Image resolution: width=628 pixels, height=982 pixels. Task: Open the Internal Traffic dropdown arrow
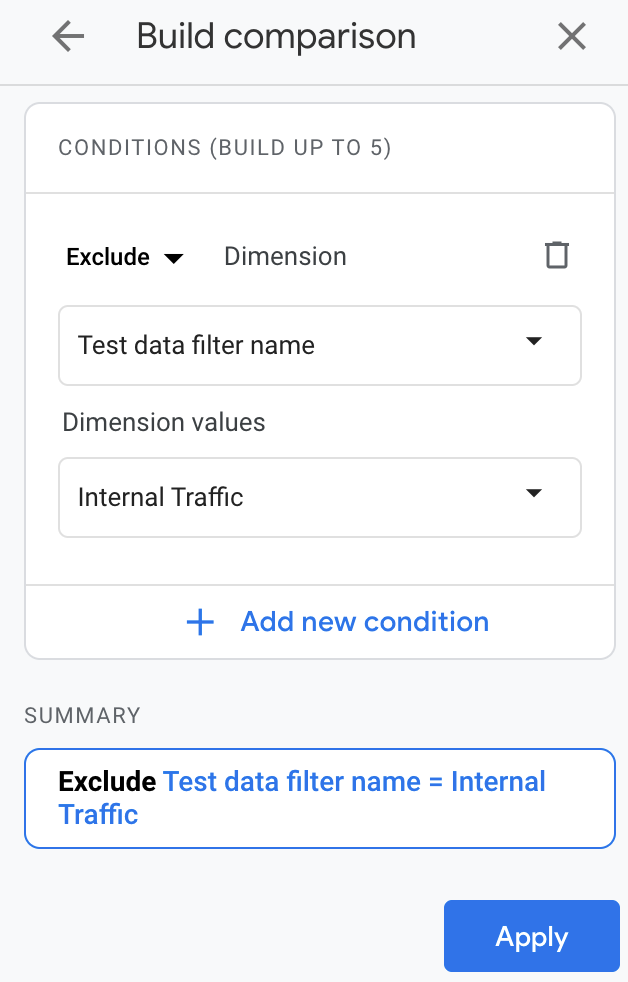533,493
